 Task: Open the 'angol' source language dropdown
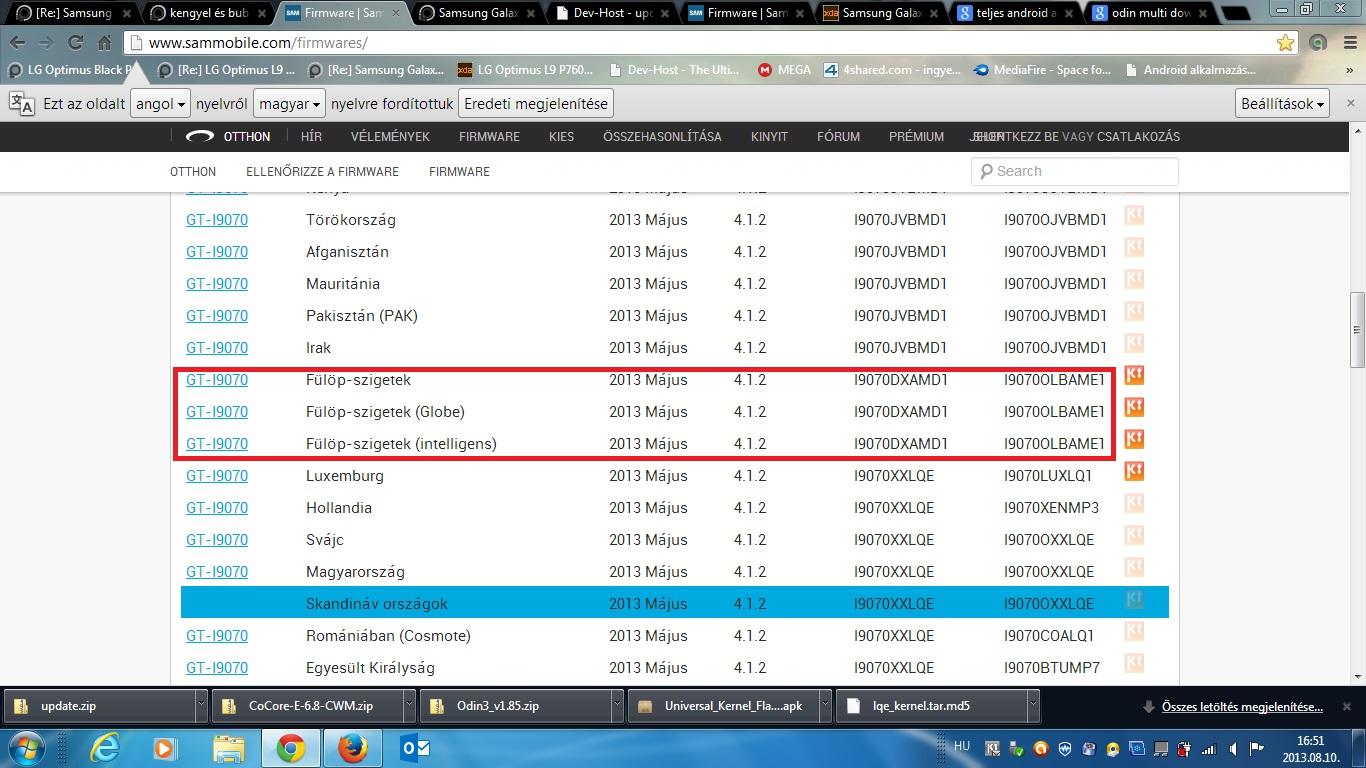[x=160, y=104]
